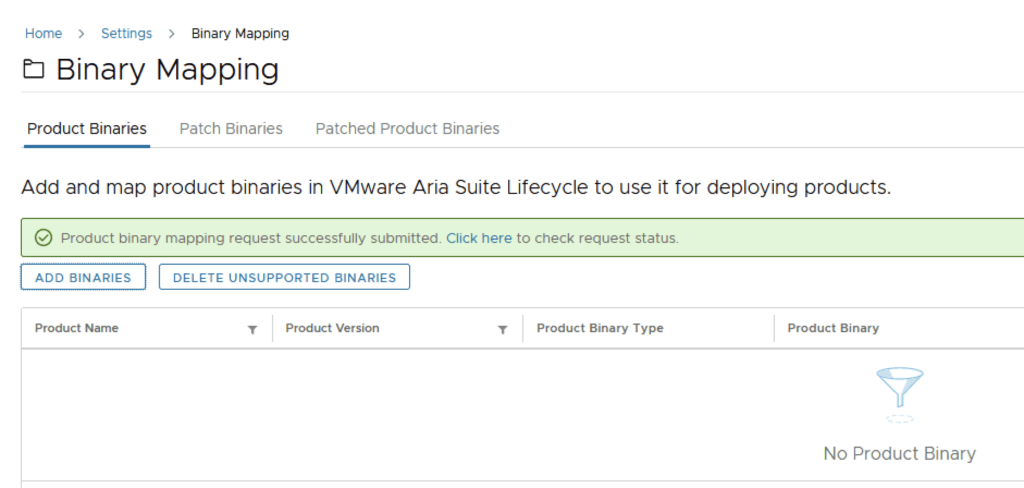Switch to the Patch Binaries tab

point(231,129)
